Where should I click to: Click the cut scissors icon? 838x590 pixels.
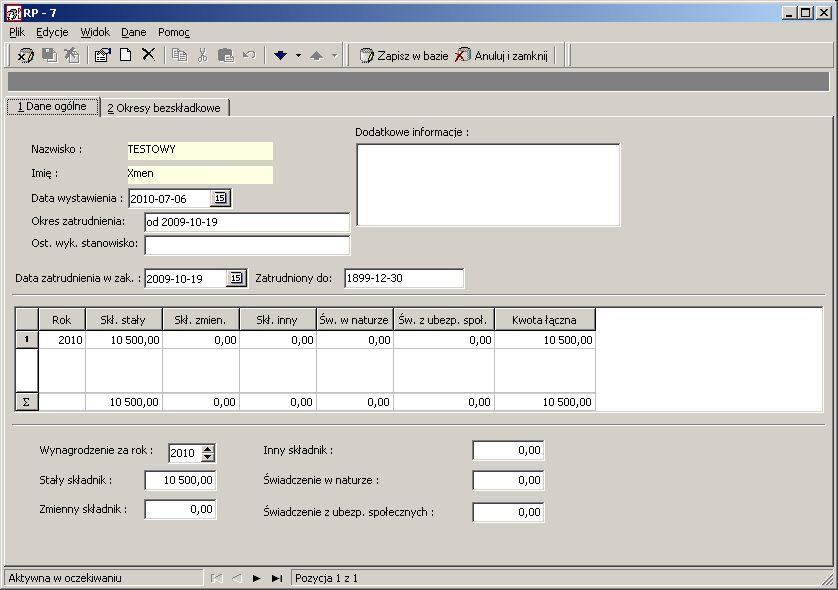coord(203,55)
